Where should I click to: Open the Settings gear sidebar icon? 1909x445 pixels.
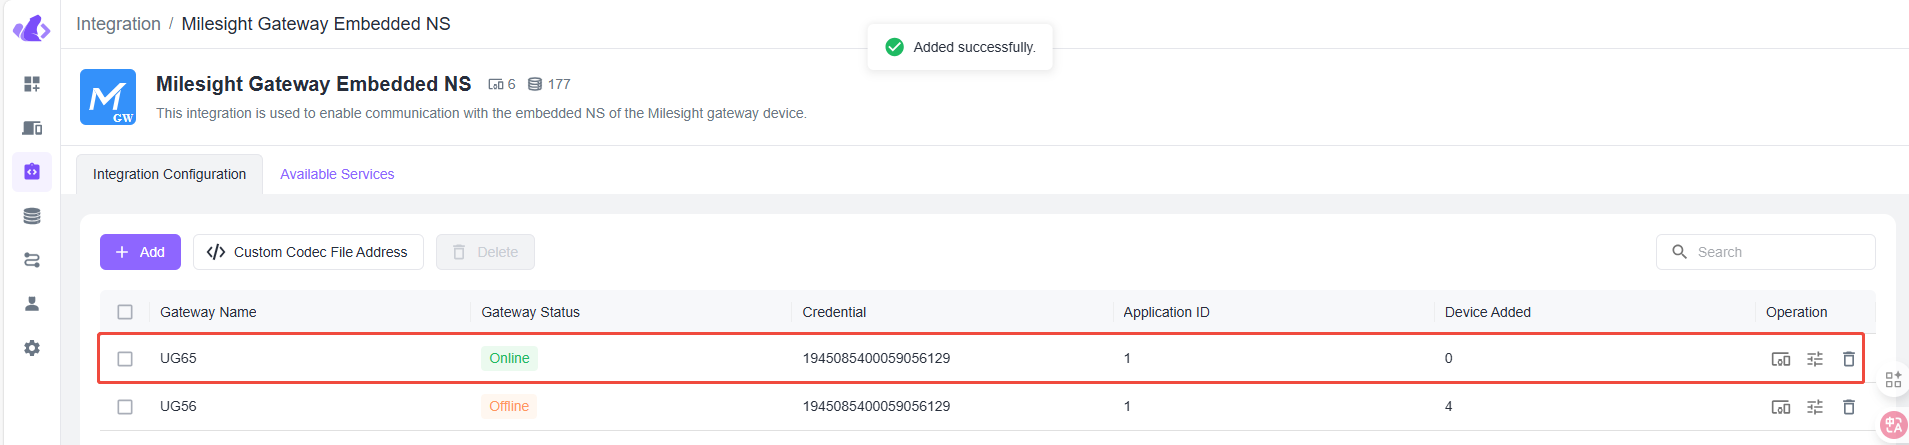[32, 348]
